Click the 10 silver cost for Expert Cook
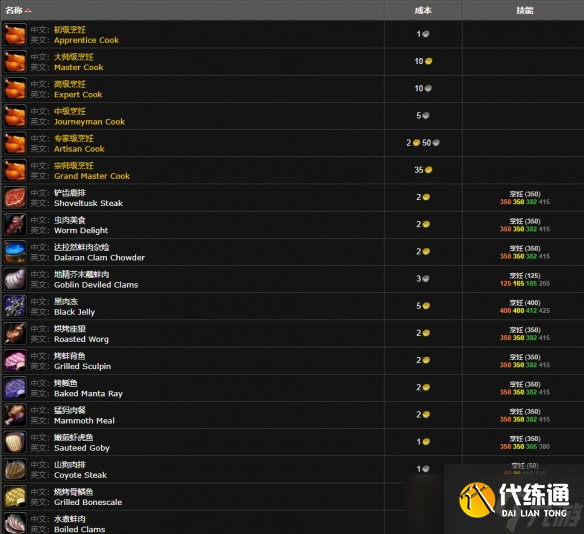The height and width of the screenshot is (534, 584). (x=423, y=88)
